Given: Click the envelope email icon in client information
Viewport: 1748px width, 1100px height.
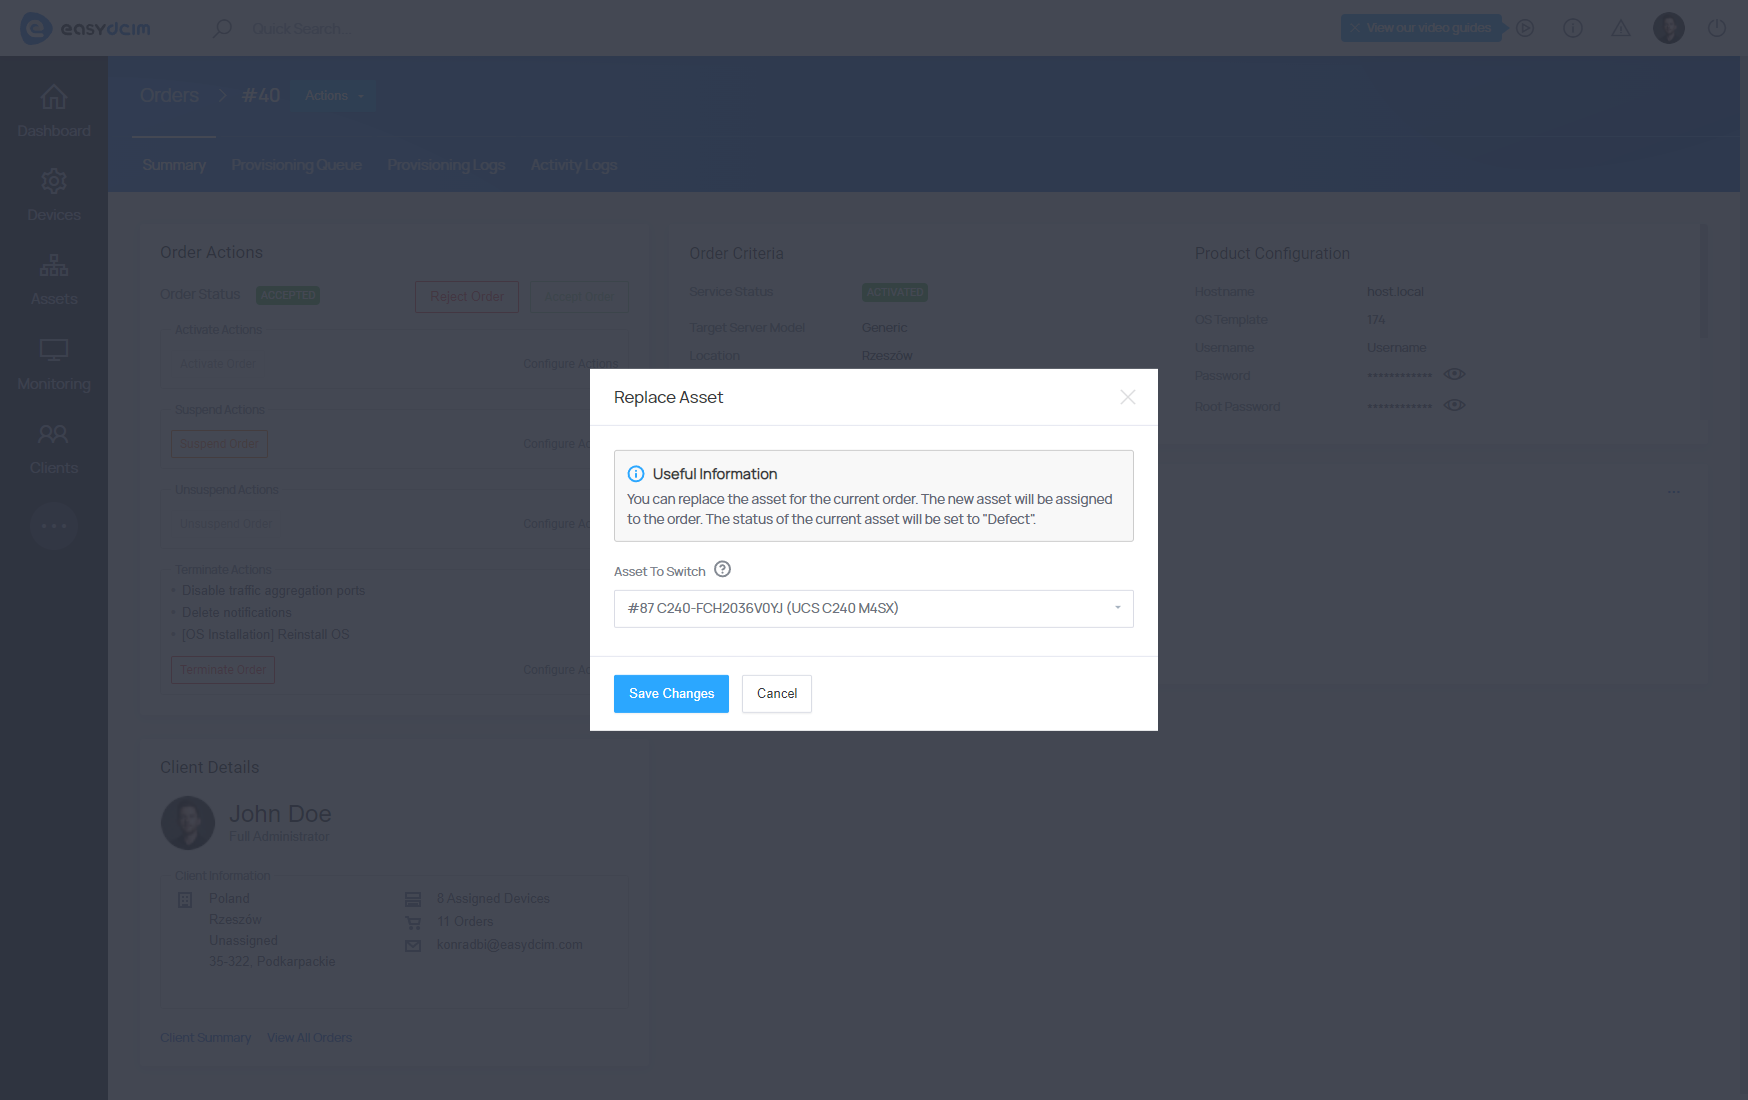Looking at the screenshot, I should point(413,945).
